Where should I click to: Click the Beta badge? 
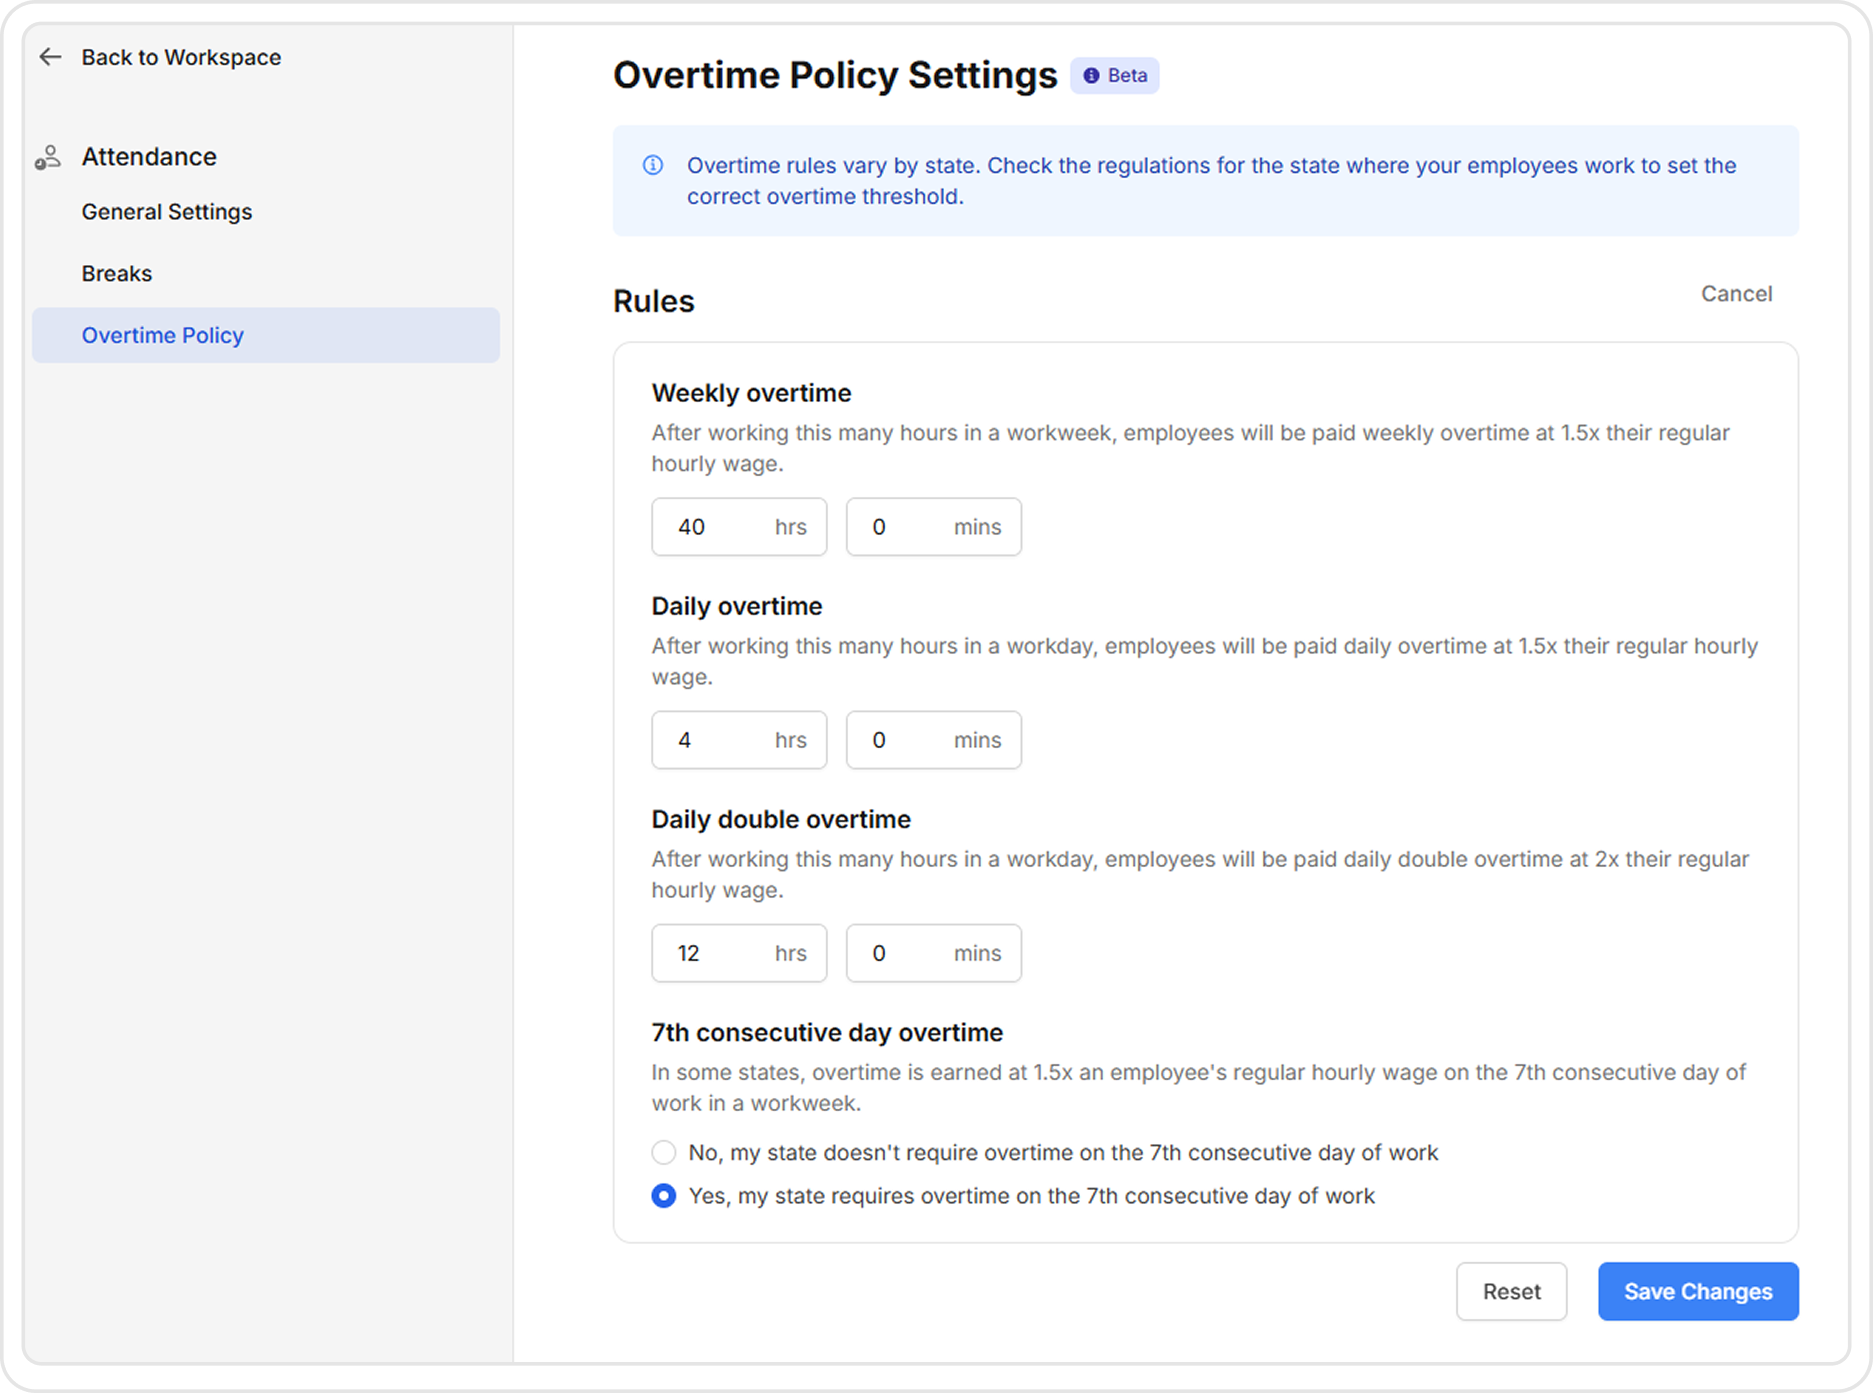point(1114,75)
